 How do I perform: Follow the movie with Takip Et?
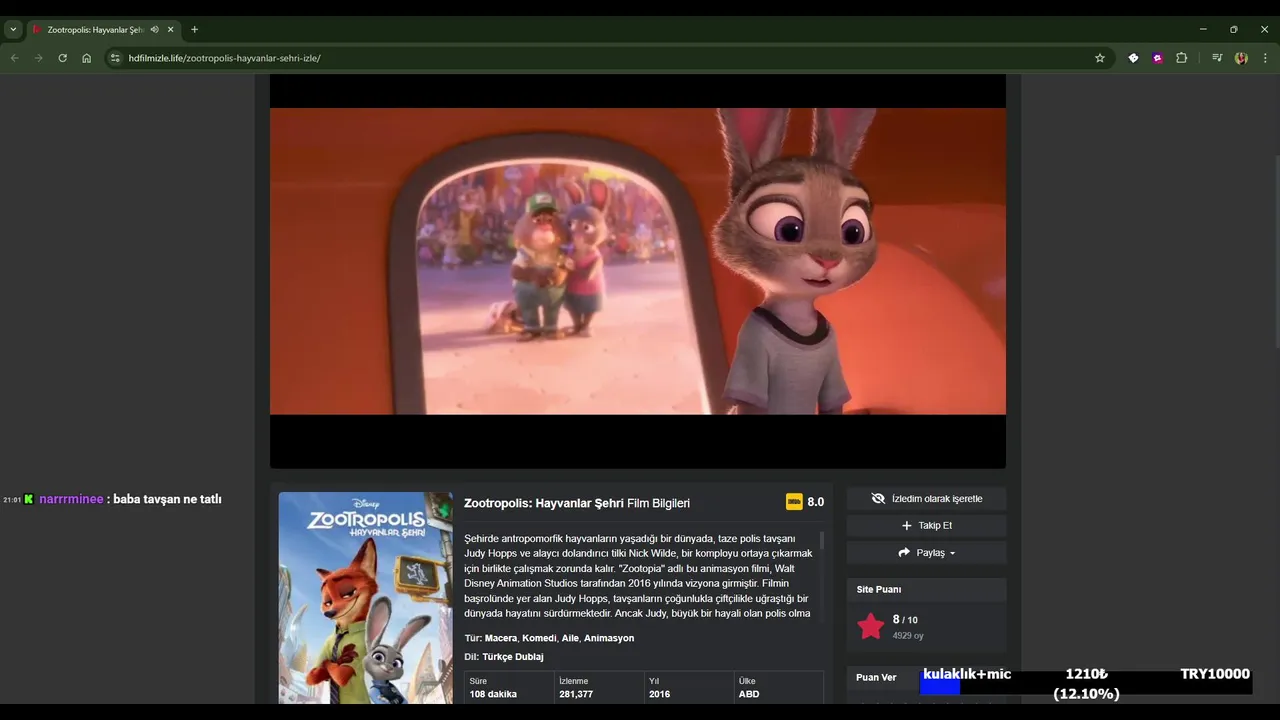coord(926,525)
